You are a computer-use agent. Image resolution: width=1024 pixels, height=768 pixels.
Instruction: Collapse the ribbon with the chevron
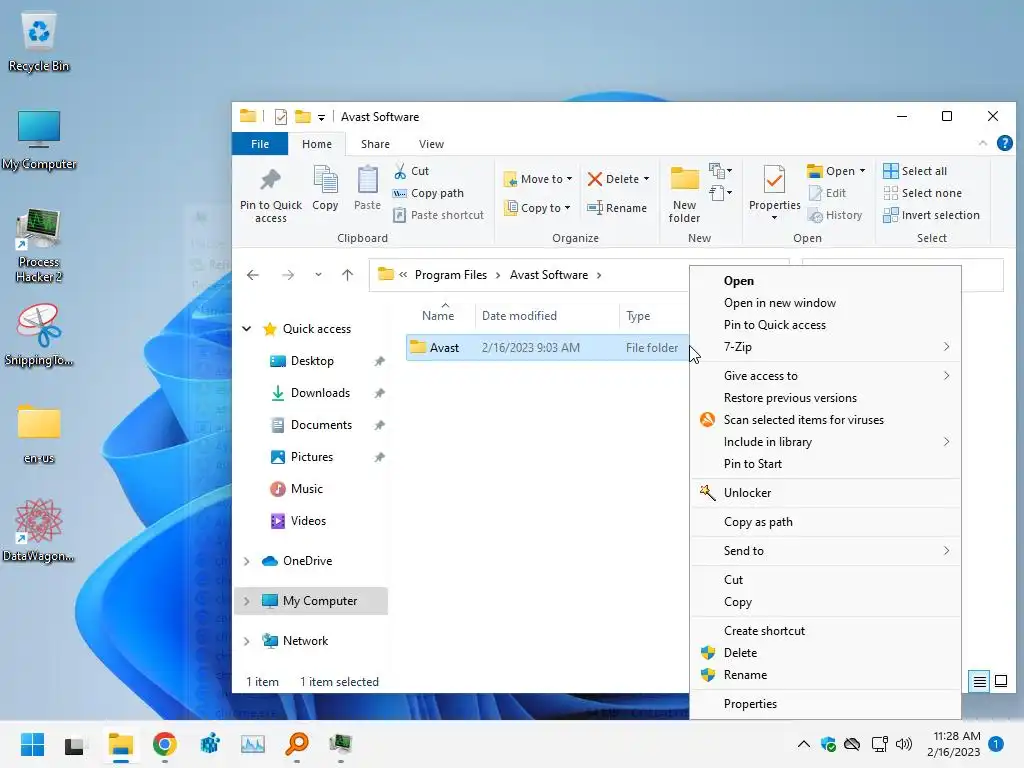pos(982,144)
